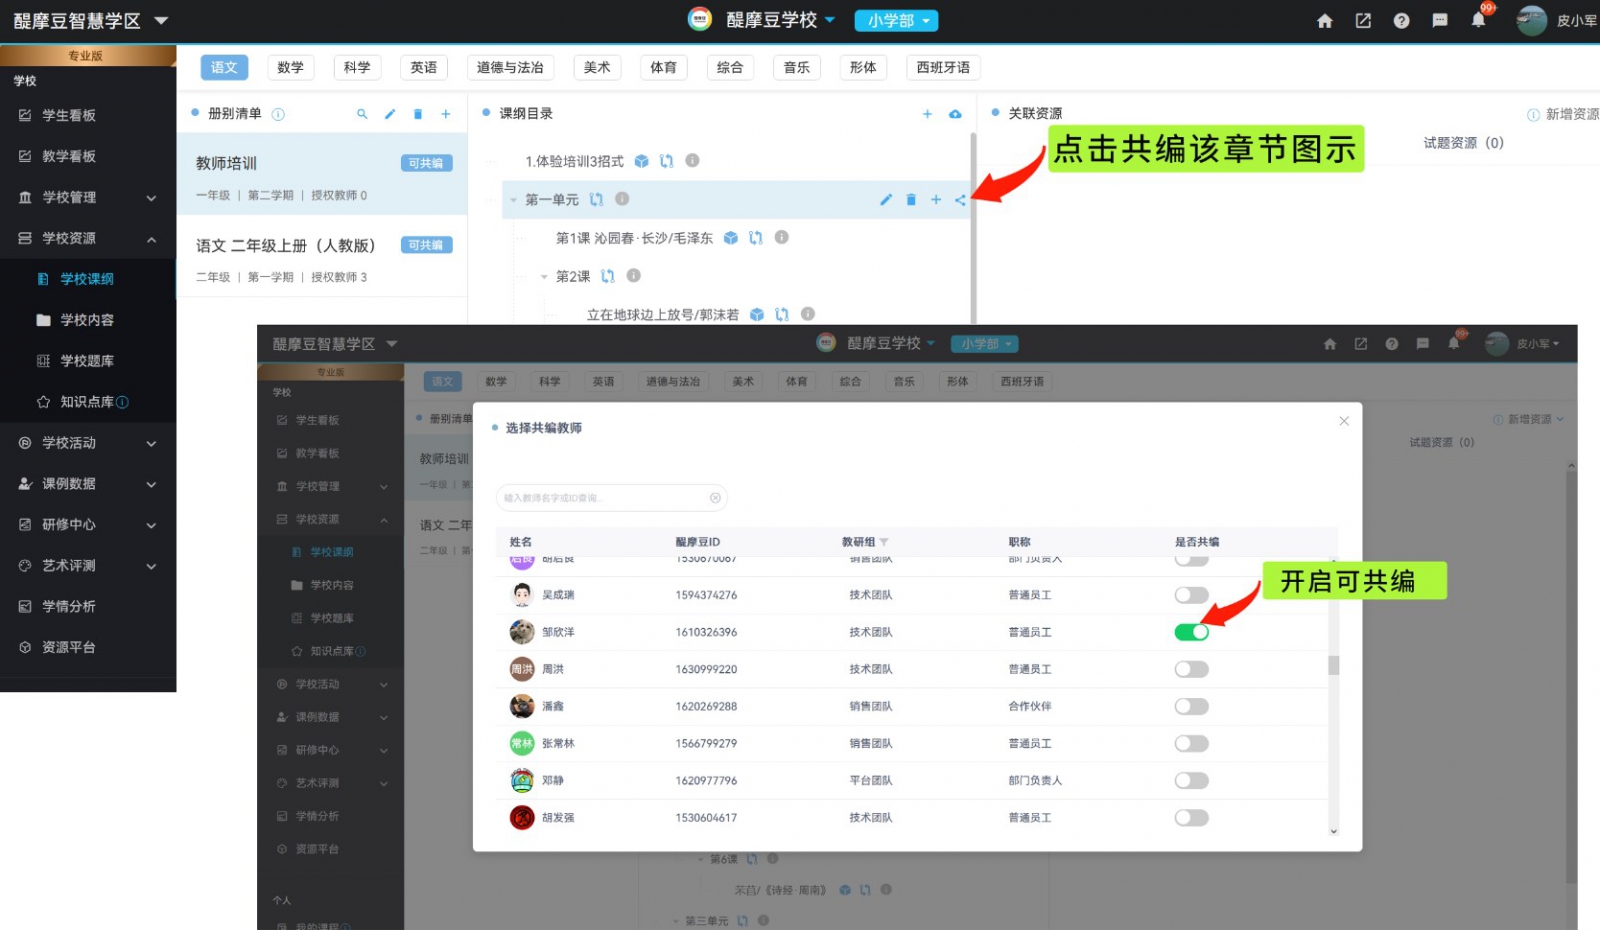The image size is (1600, 930).
Task: Turn on co-editing toggle for 吴成瑞
Action: (x=1191, y=595)
